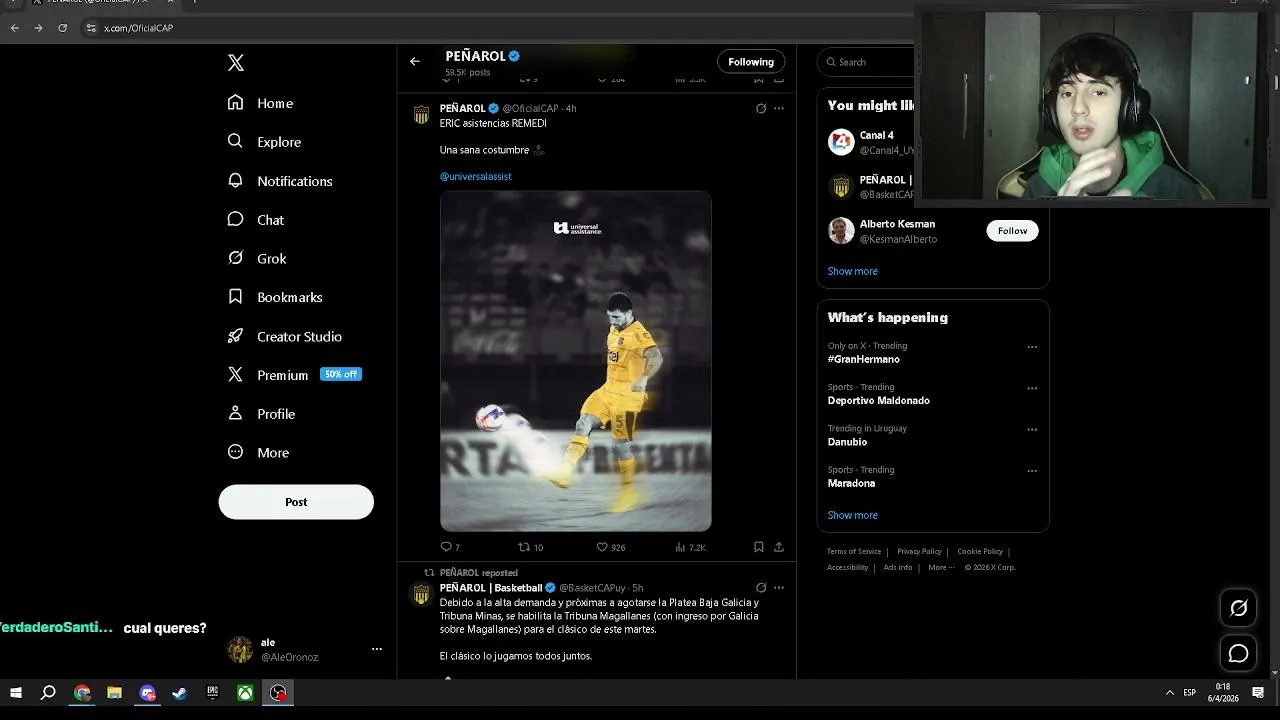Open options for the #GranHermano trend

[x=1032, y=347]
